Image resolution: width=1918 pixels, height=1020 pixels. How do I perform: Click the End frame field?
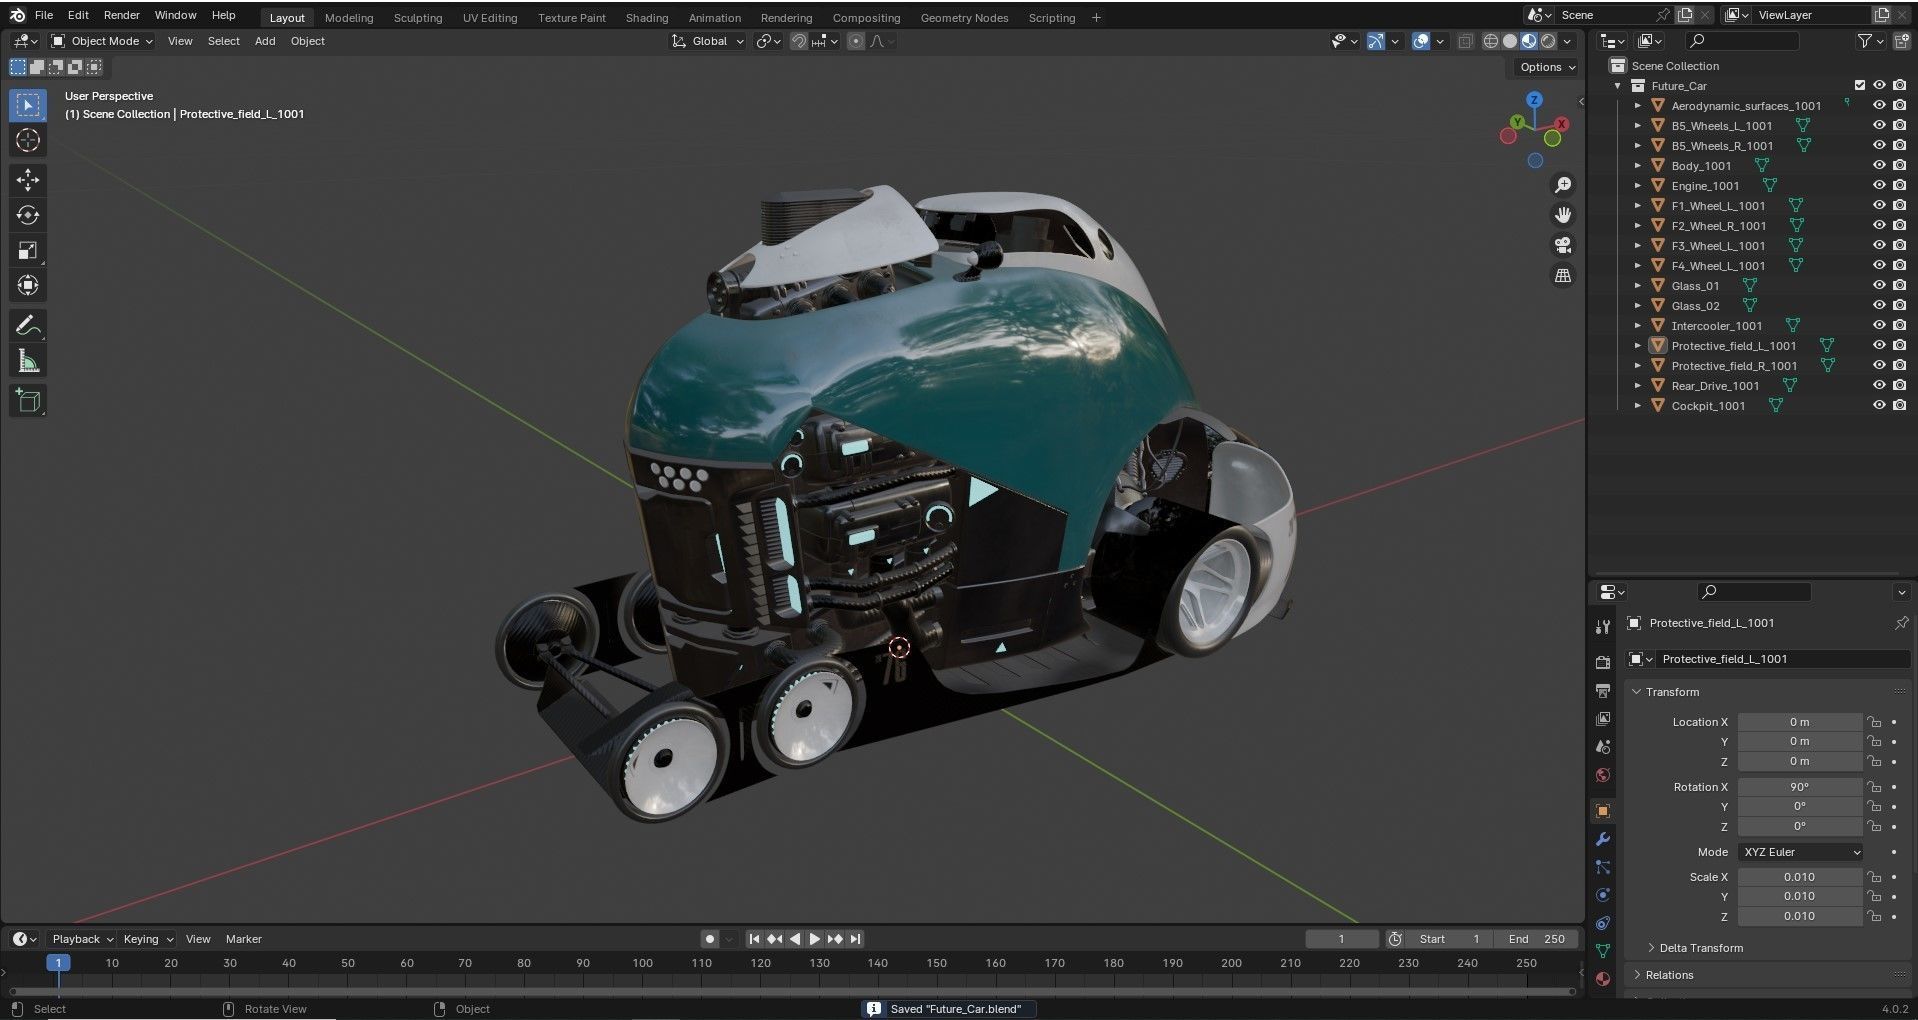(1536, 939)
